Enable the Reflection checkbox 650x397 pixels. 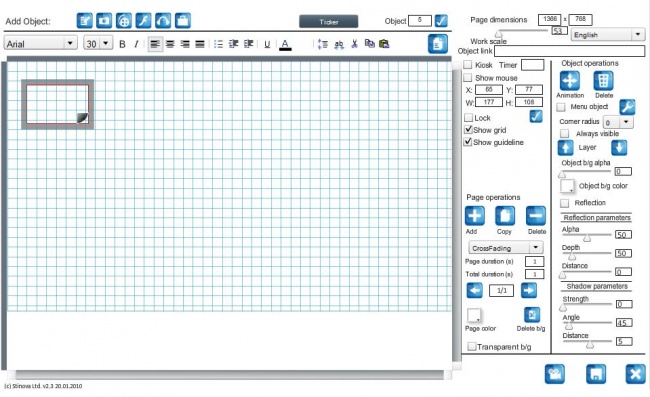pyautogui.click(x=564, y=203)
